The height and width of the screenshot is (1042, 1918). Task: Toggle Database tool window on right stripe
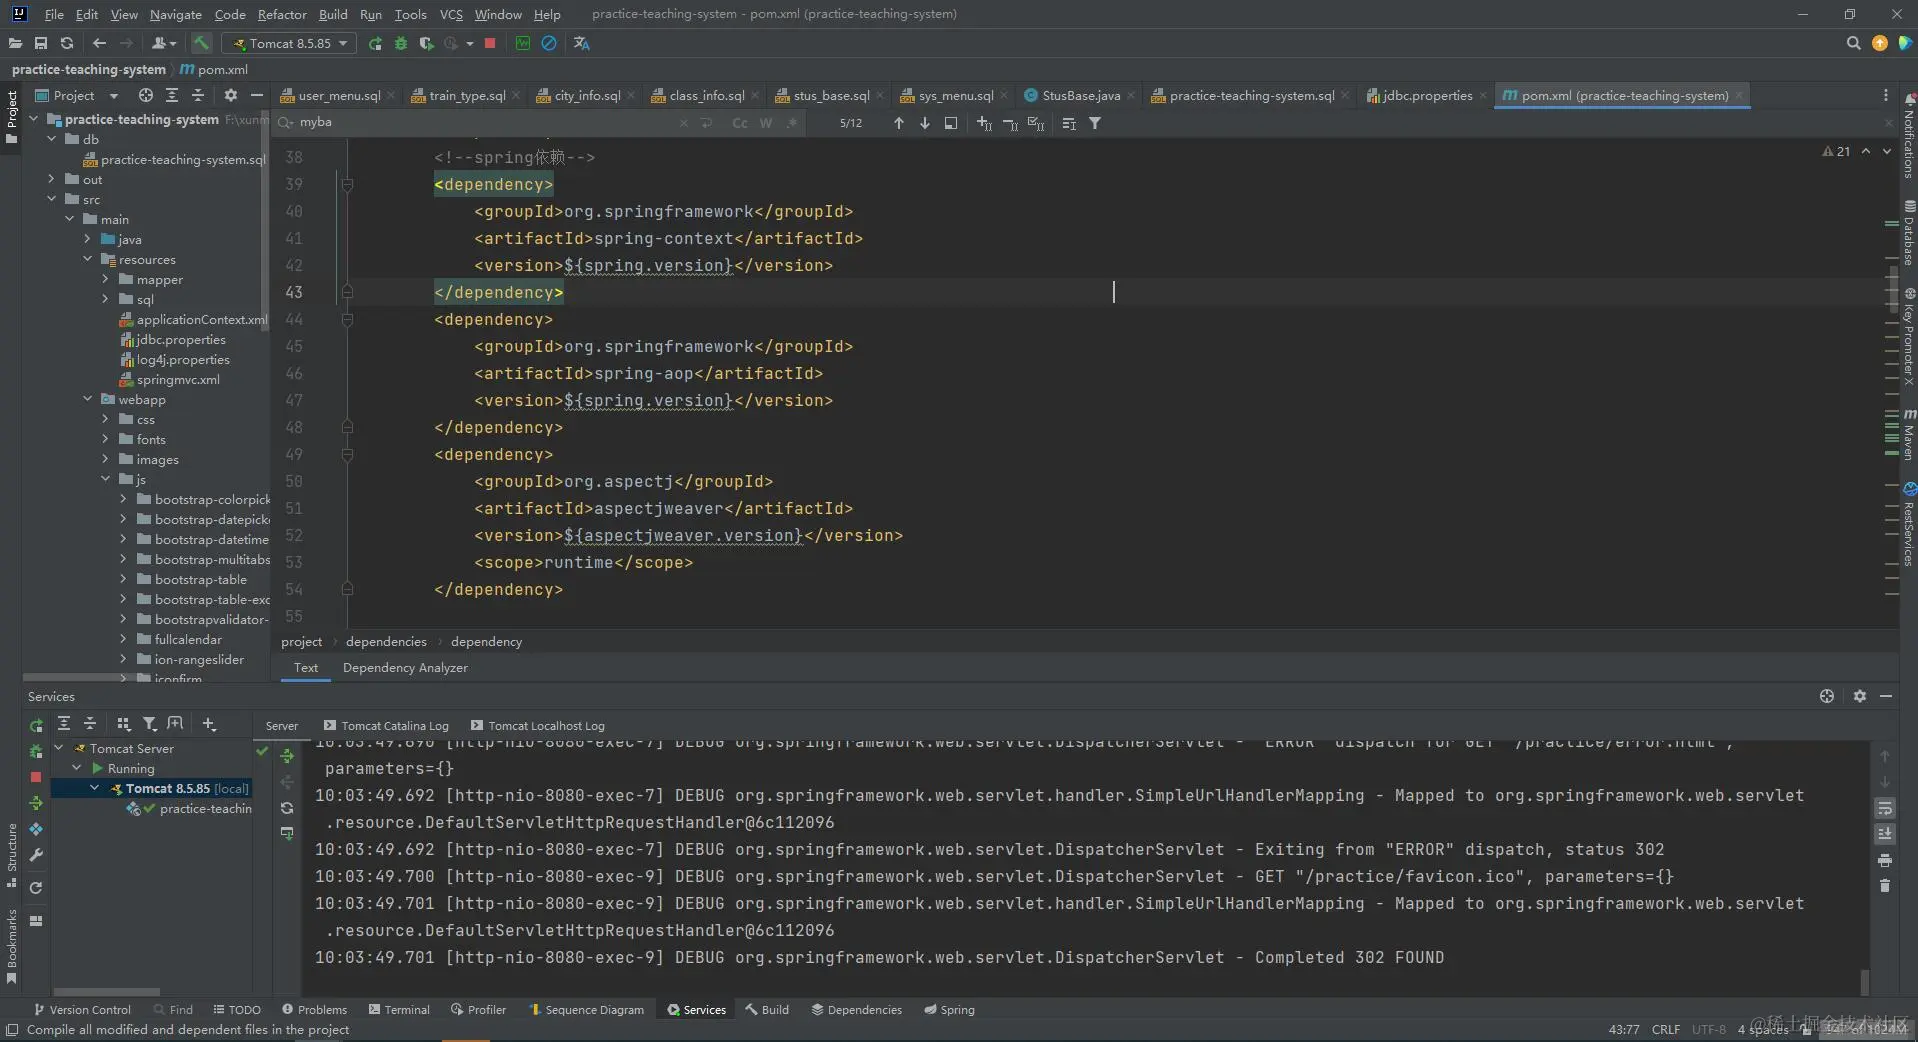(1909, 233)
